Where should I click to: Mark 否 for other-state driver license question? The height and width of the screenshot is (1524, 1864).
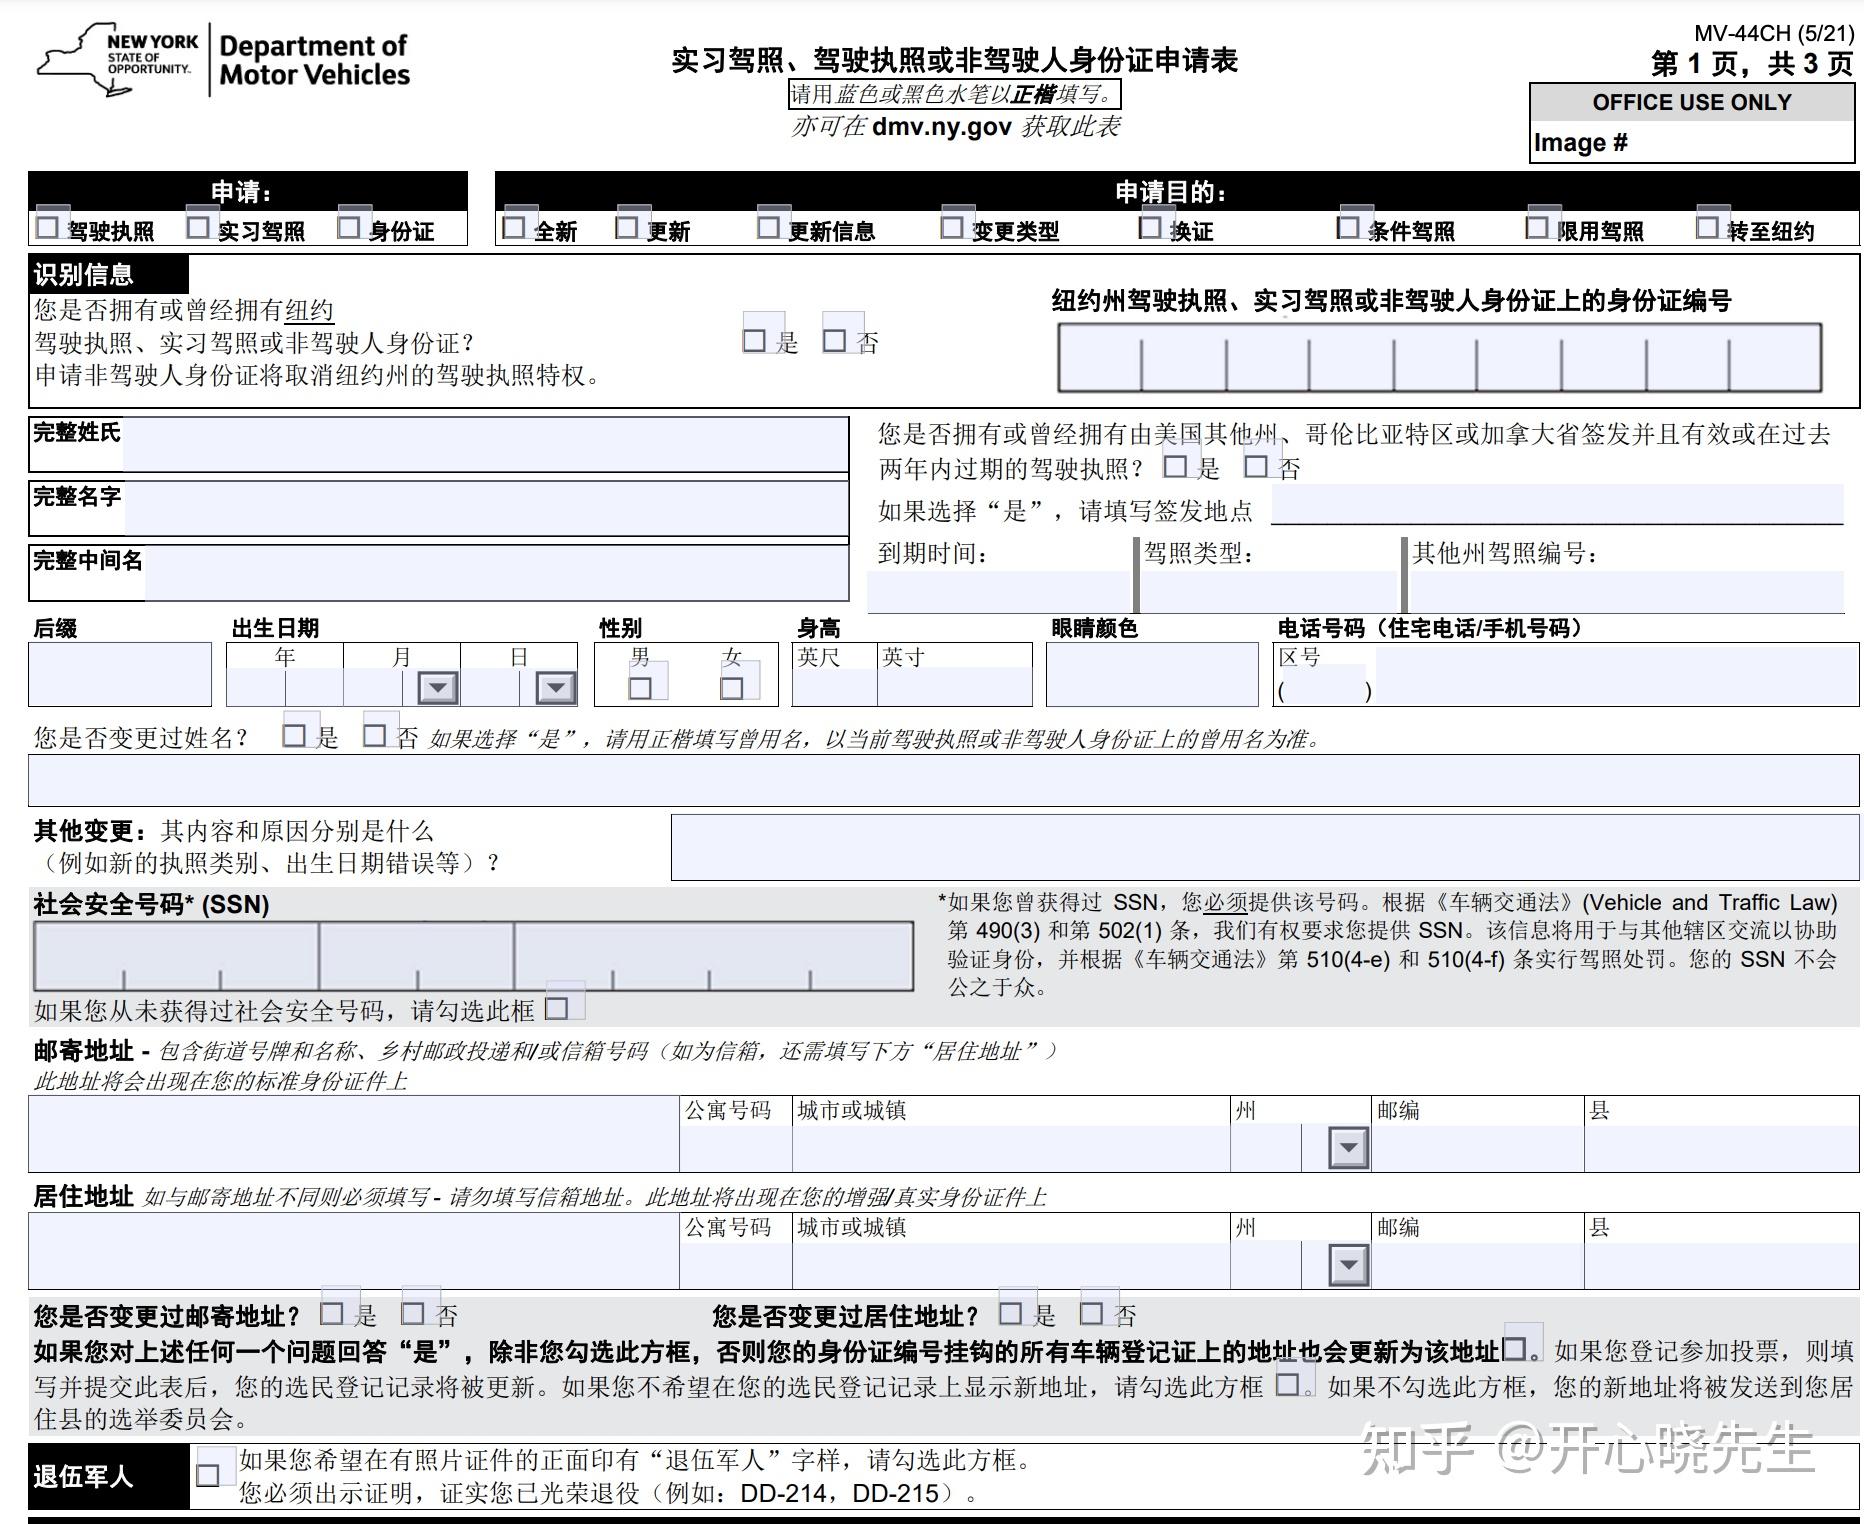(1256, 466)
